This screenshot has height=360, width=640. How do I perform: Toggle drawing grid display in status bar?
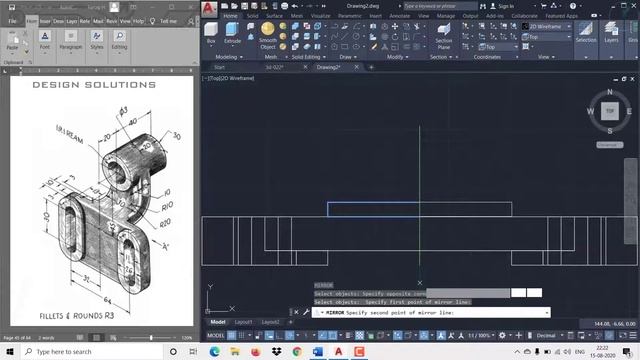point(231,335)
